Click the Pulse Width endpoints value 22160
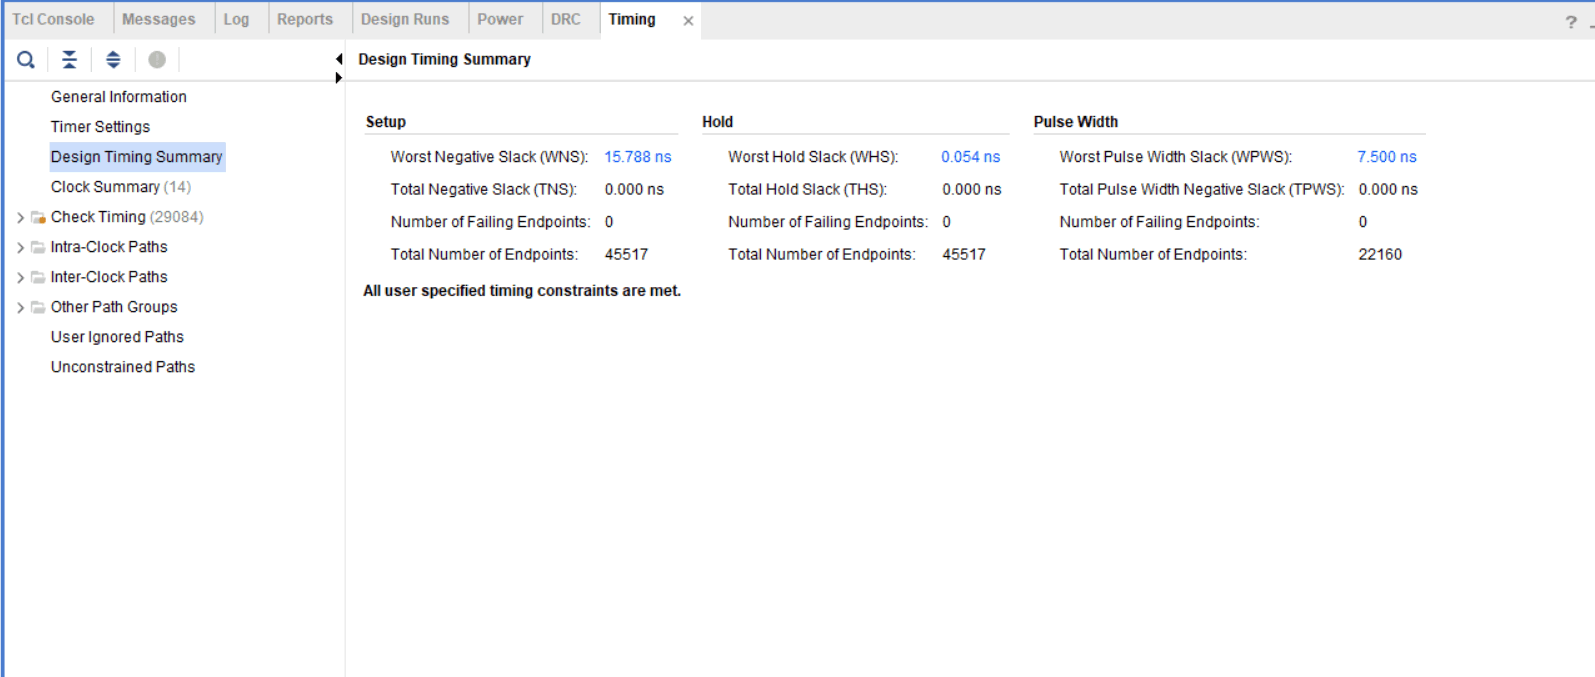 [x=1380, y=254]
